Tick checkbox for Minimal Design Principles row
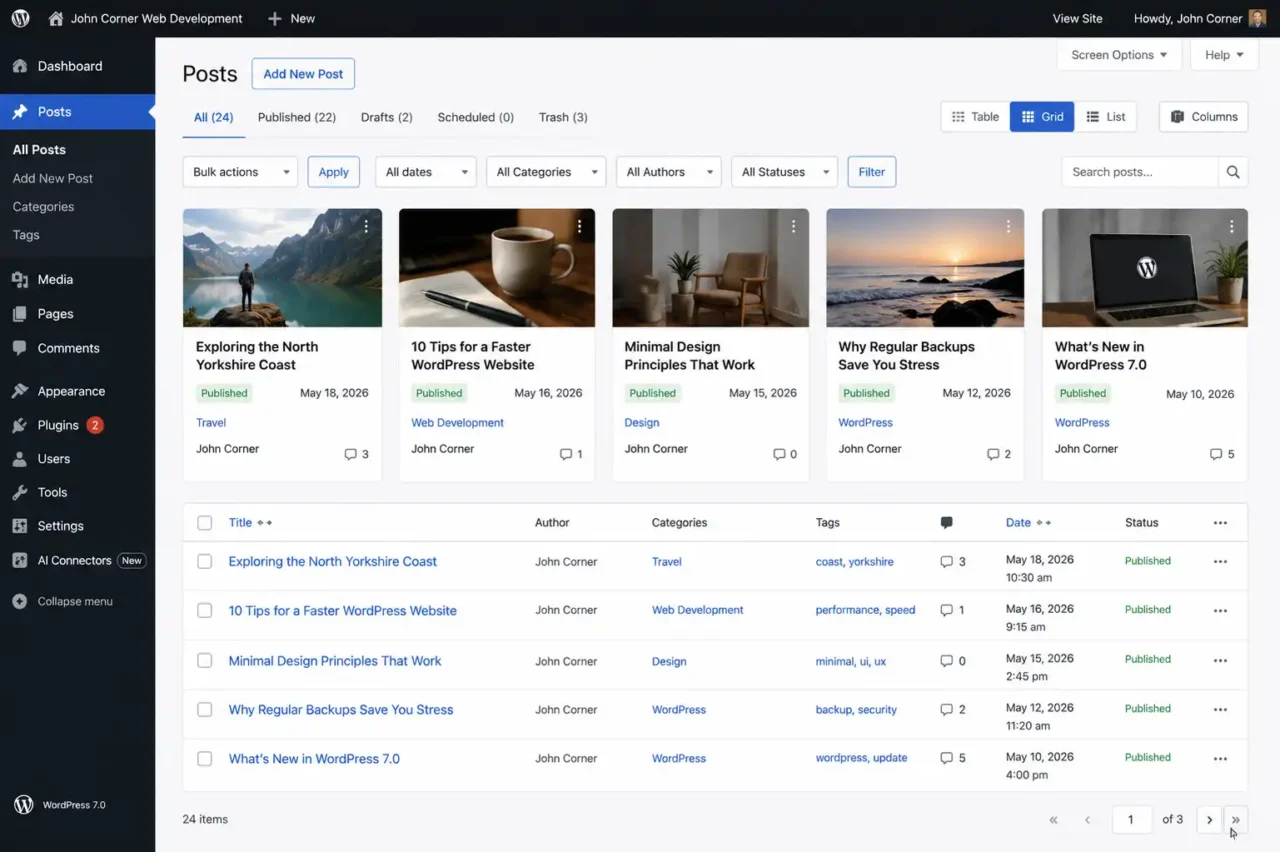 [205, 661]
